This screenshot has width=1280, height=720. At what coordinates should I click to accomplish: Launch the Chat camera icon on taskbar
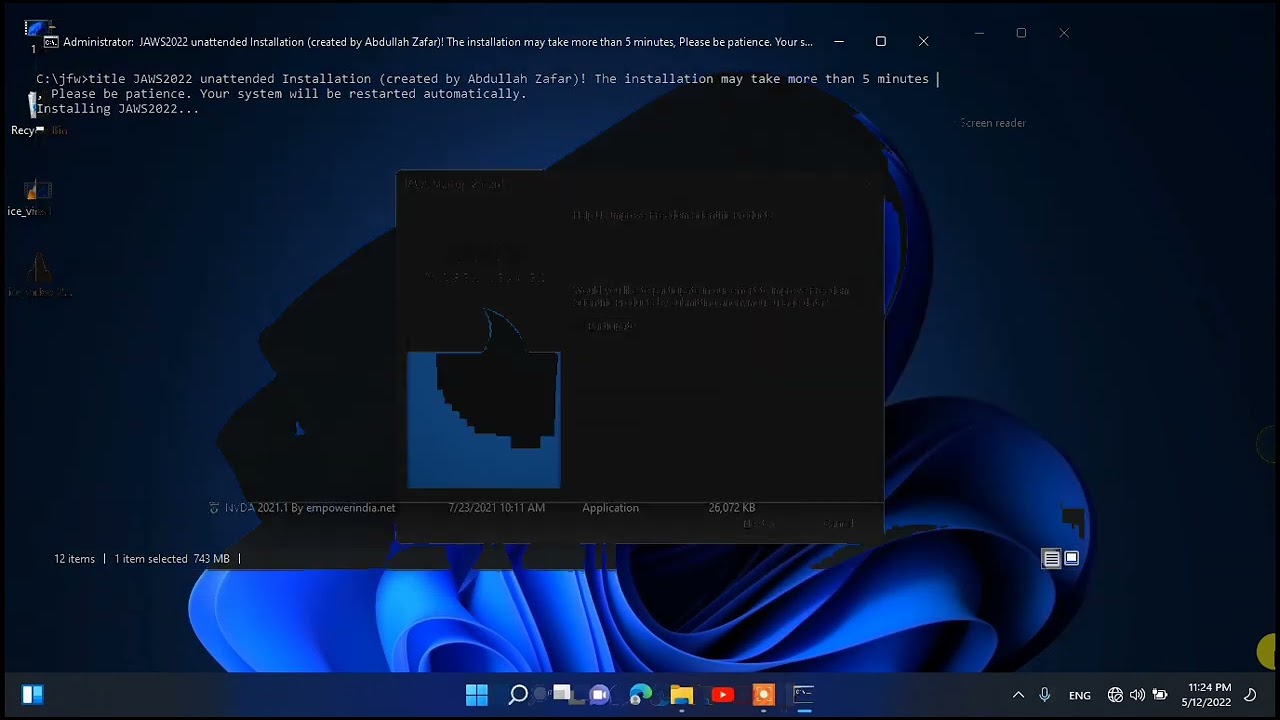click(x=600, y=694)
